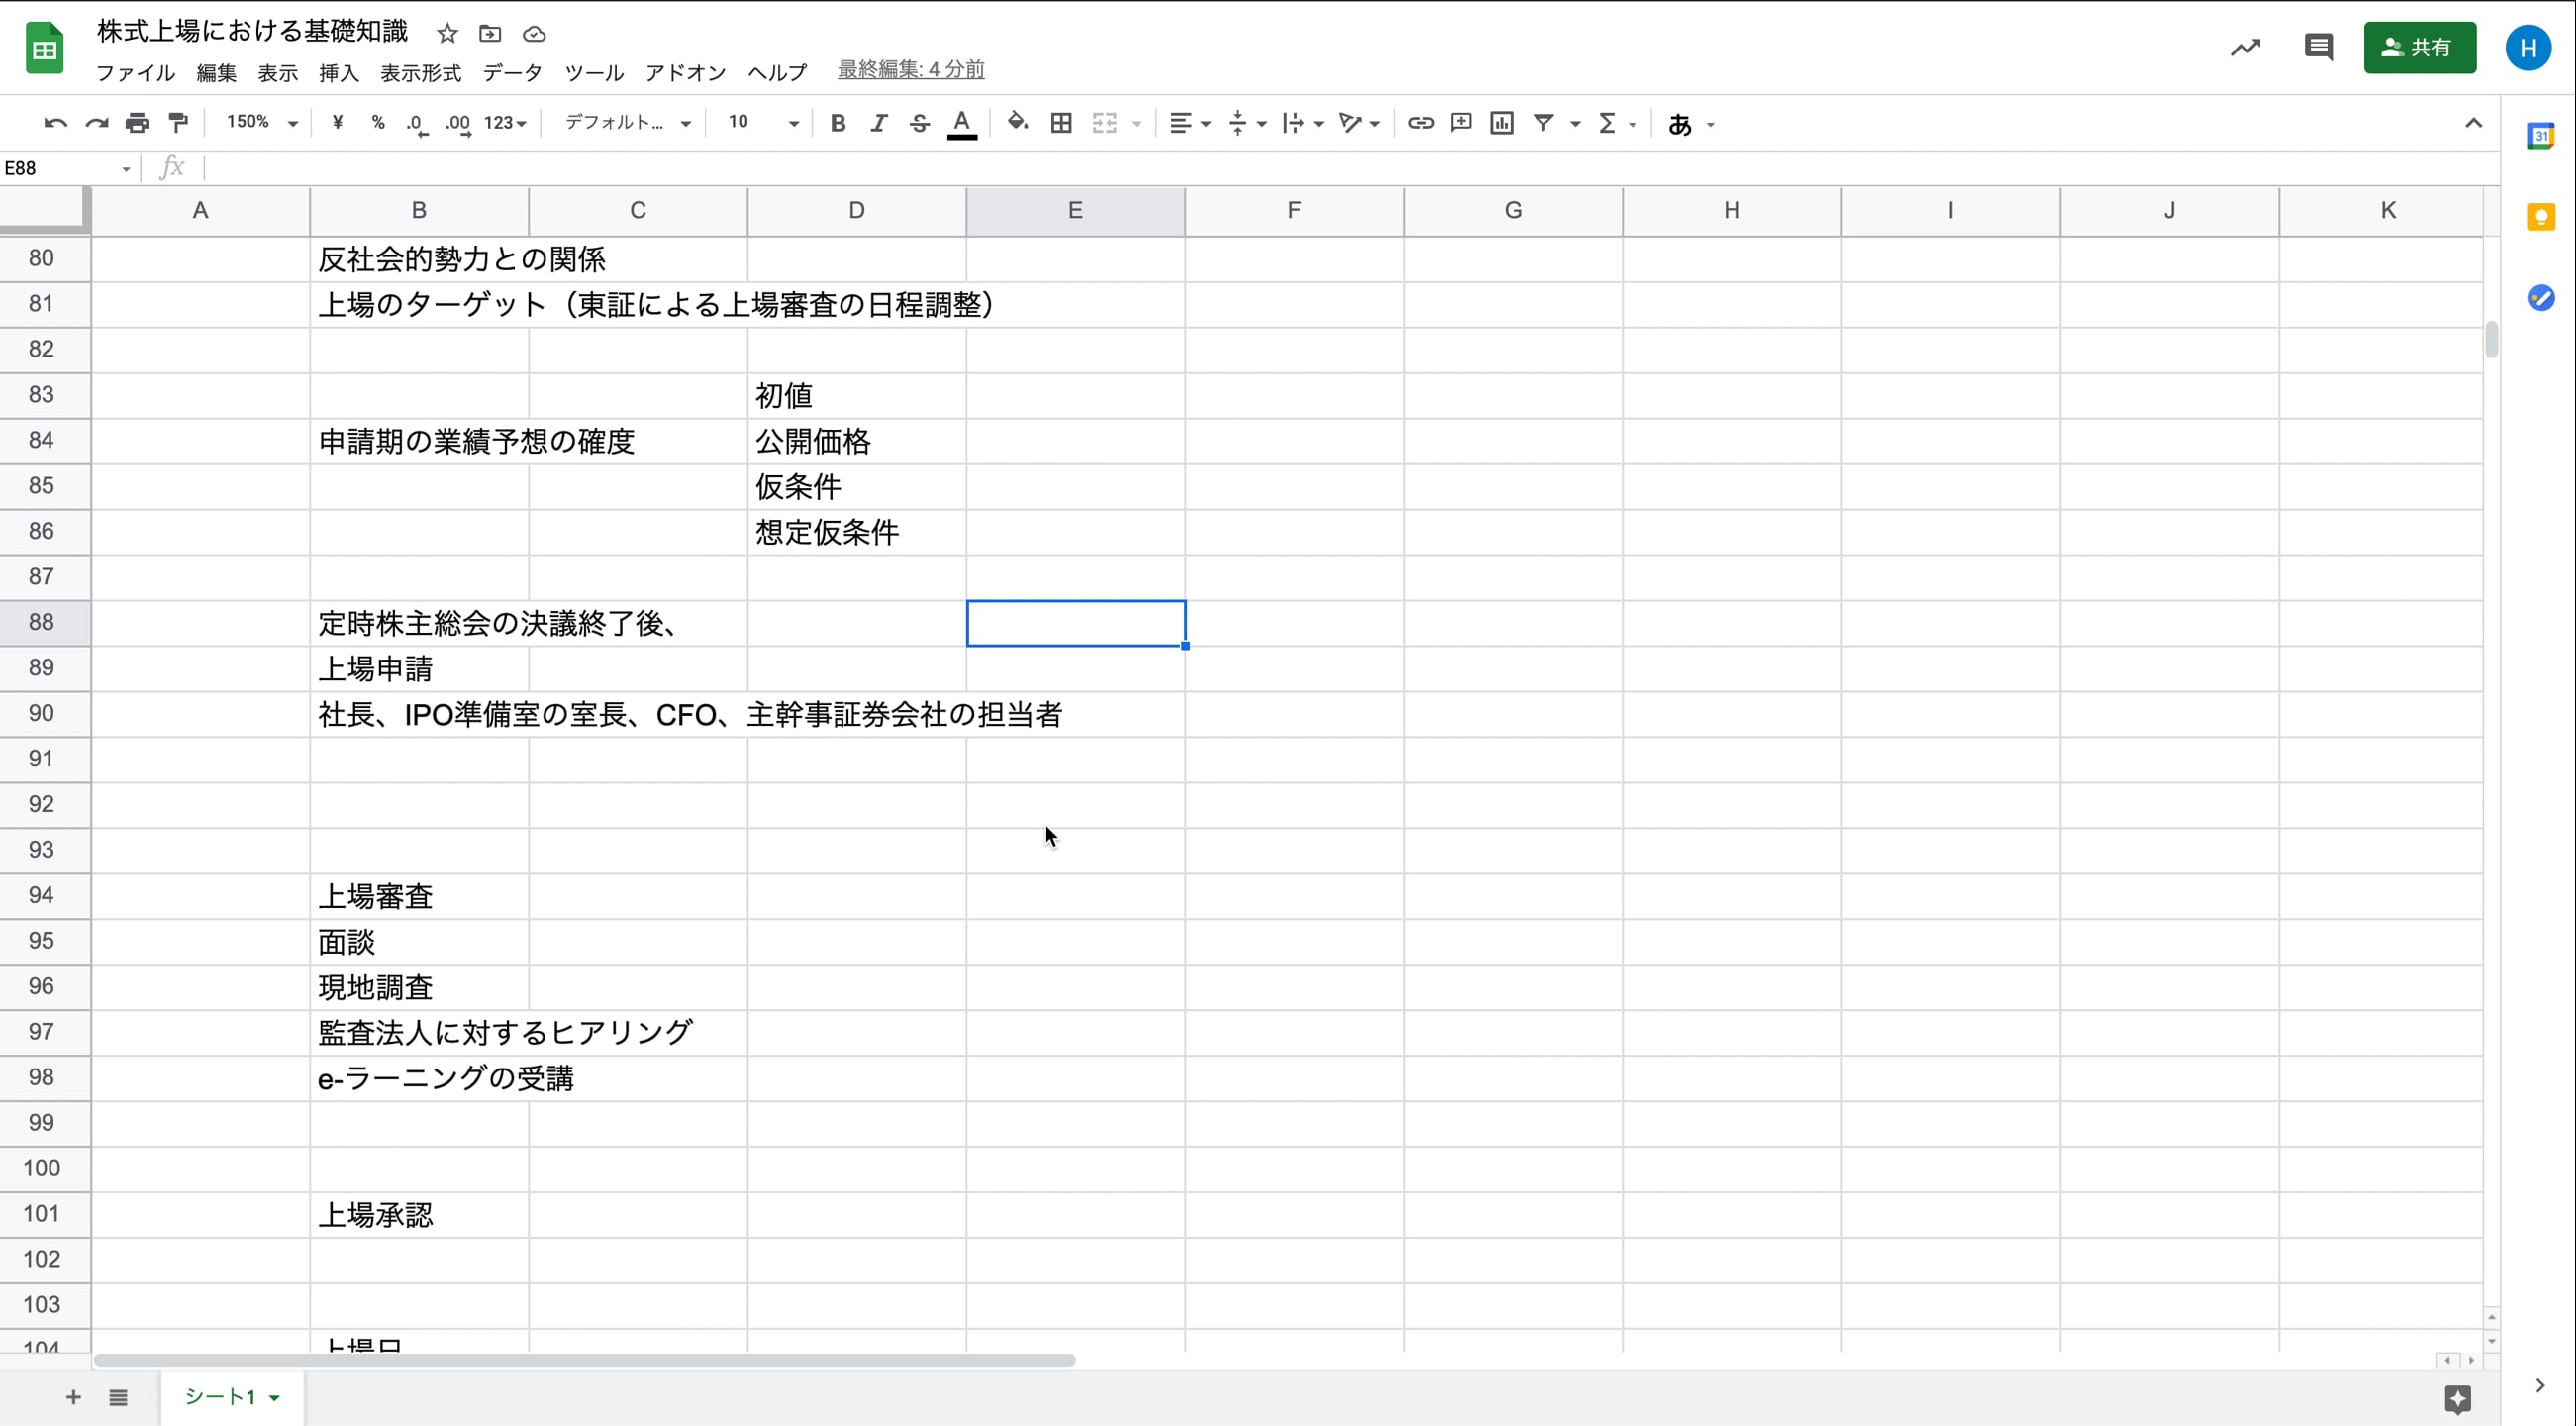Open the text color picker

[x=961, y=122]
